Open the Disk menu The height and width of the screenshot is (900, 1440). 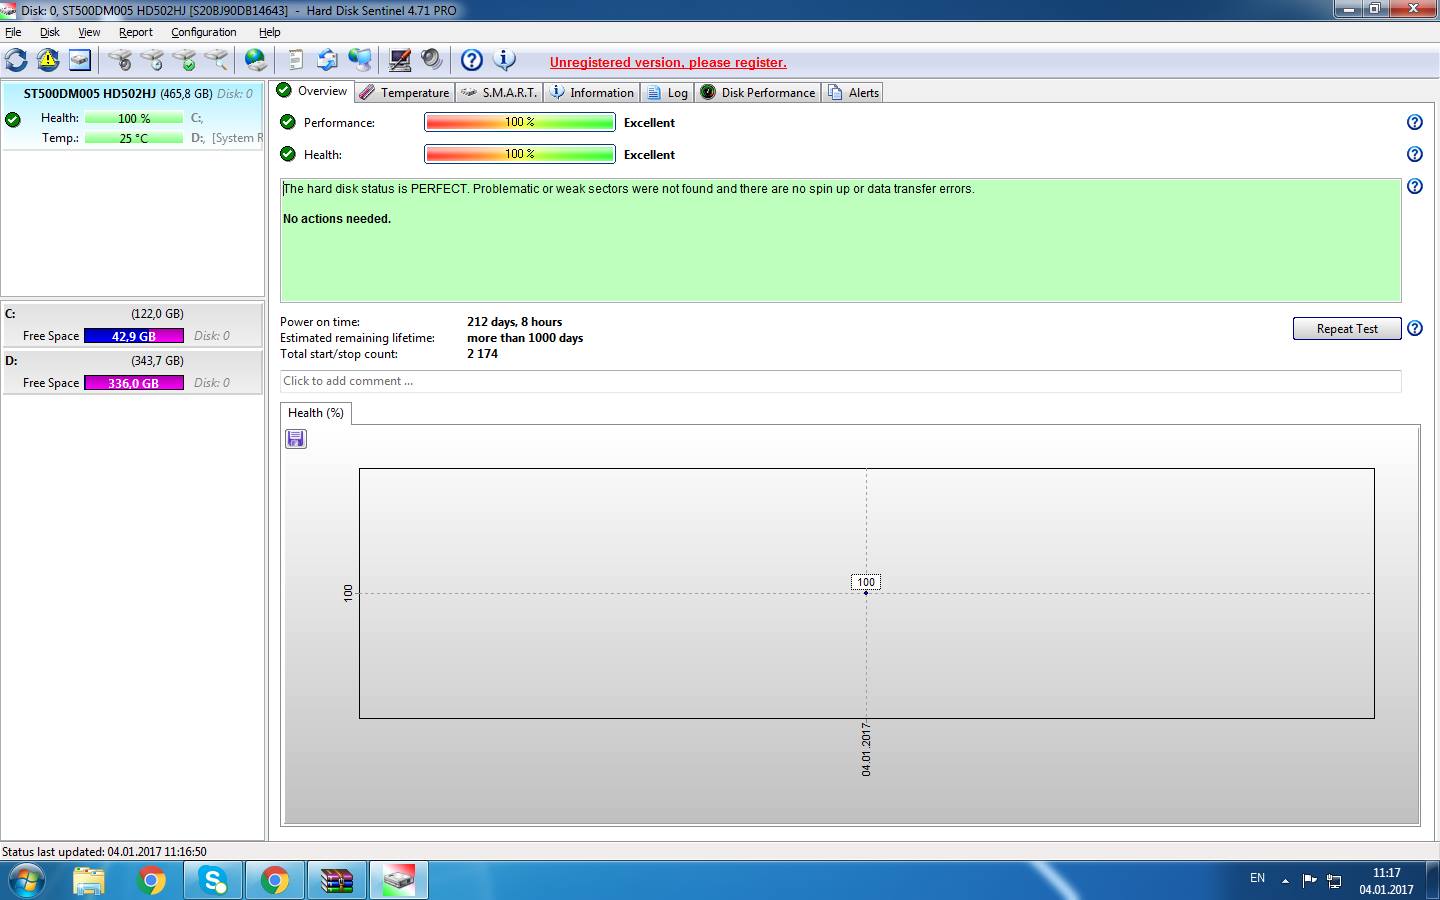(x=50, y=32)
